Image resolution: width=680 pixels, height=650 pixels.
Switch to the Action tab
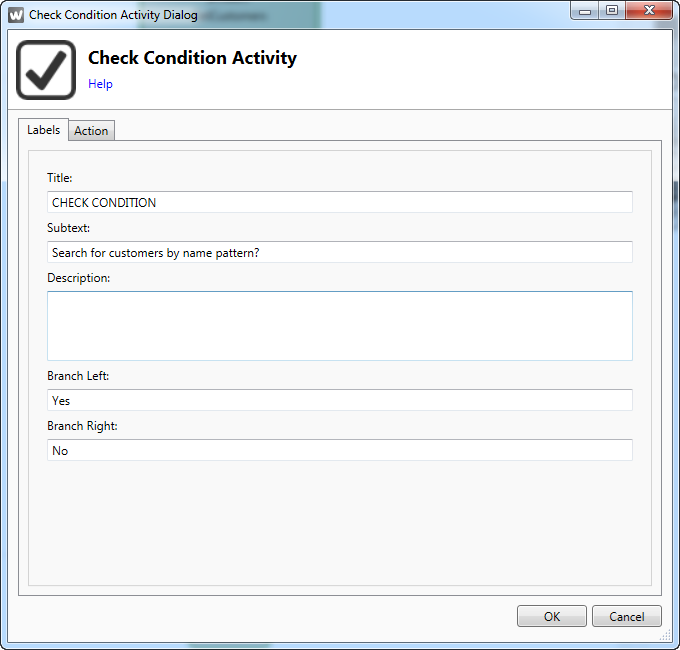91,131
